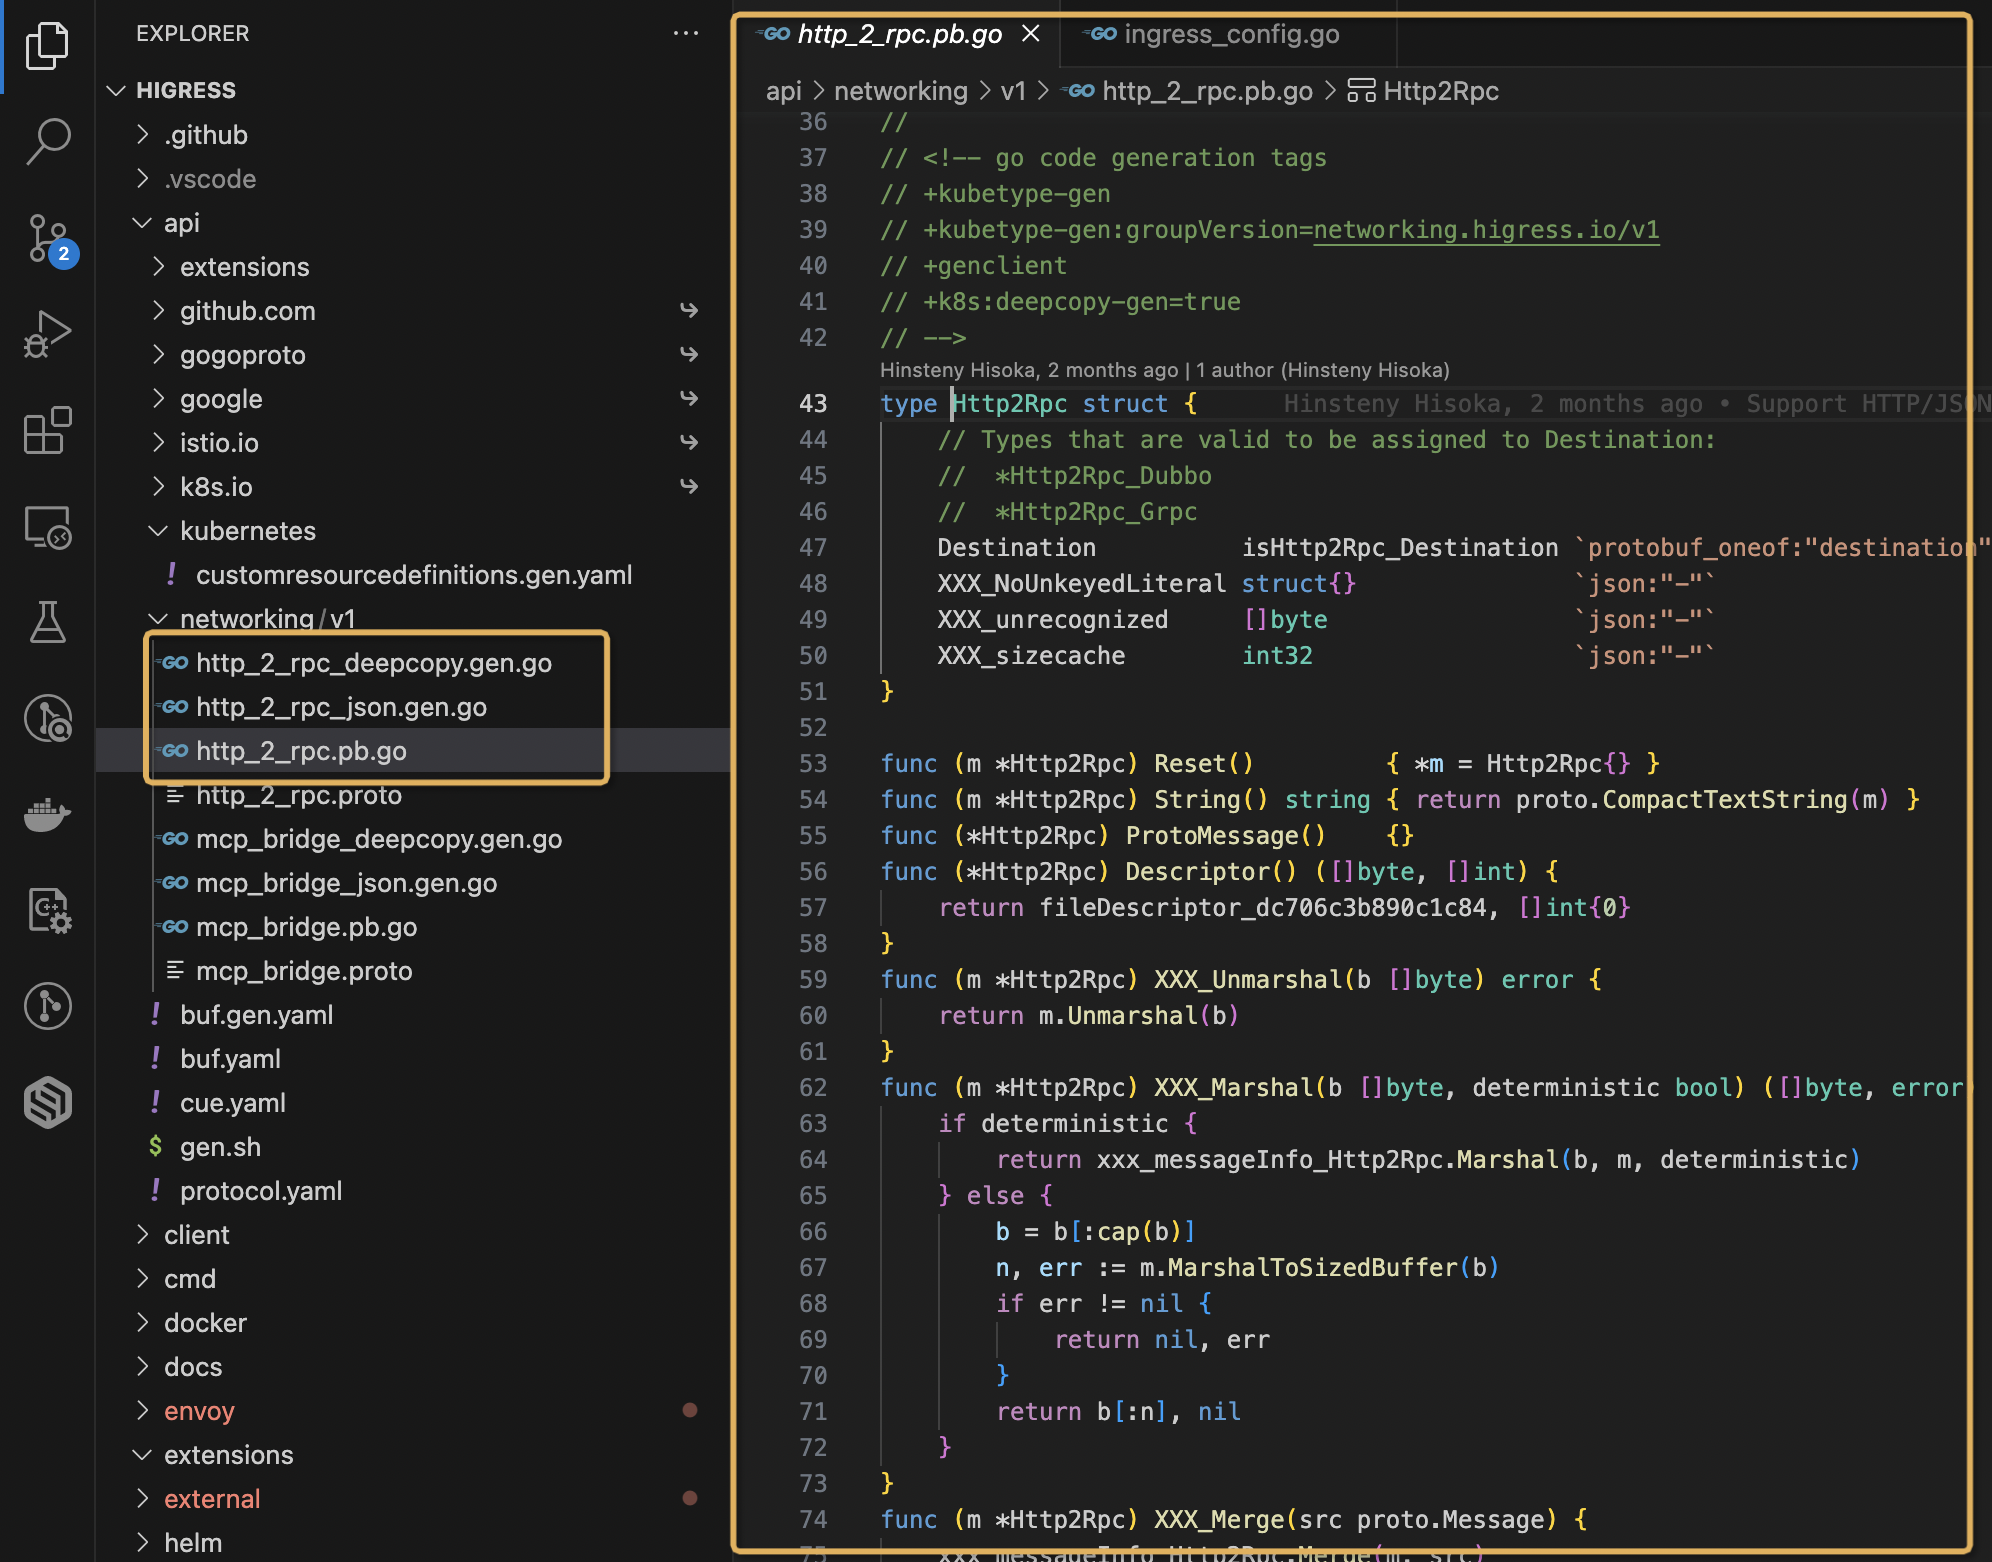The height and width of the screenshot is (1562, 1992).
Task: Open the Testing view
Action: (47, 622)
